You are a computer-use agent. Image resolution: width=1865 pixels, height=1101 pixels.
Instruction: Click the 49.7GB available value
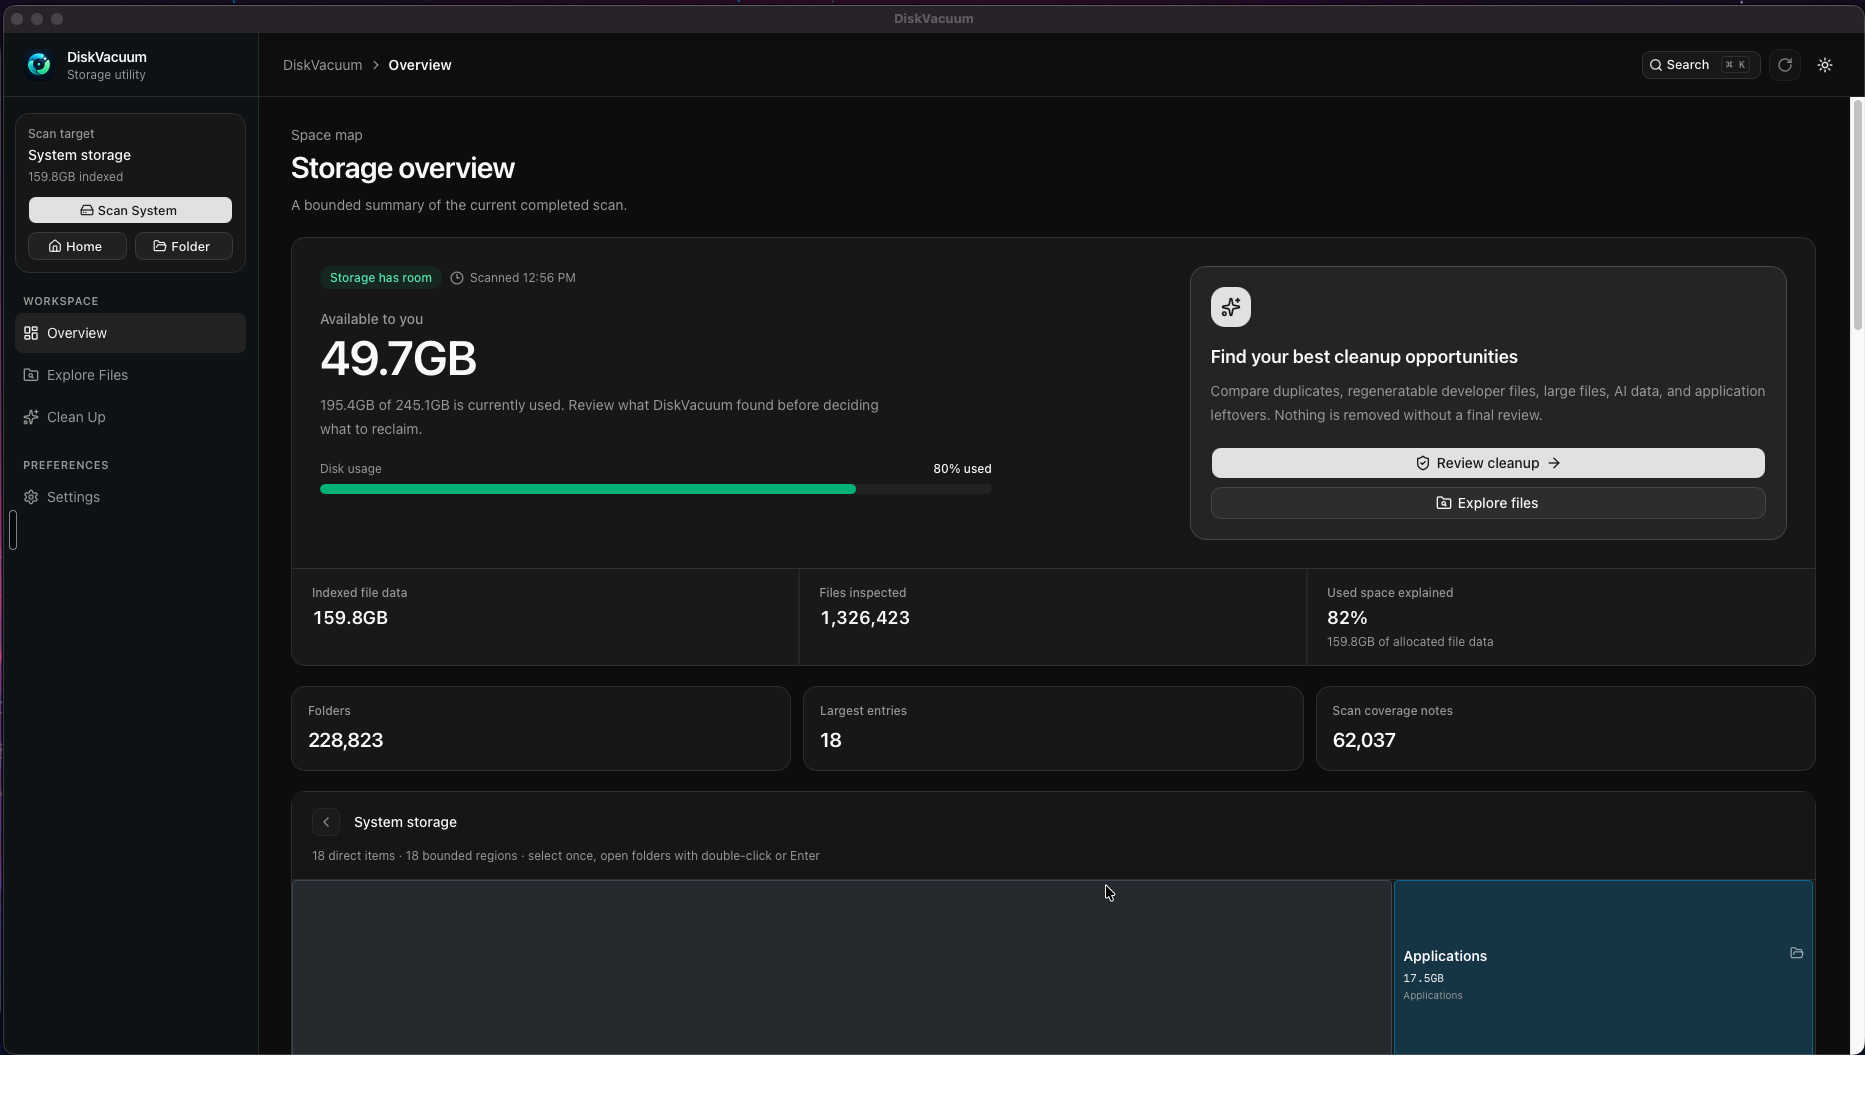coord(398,359)
